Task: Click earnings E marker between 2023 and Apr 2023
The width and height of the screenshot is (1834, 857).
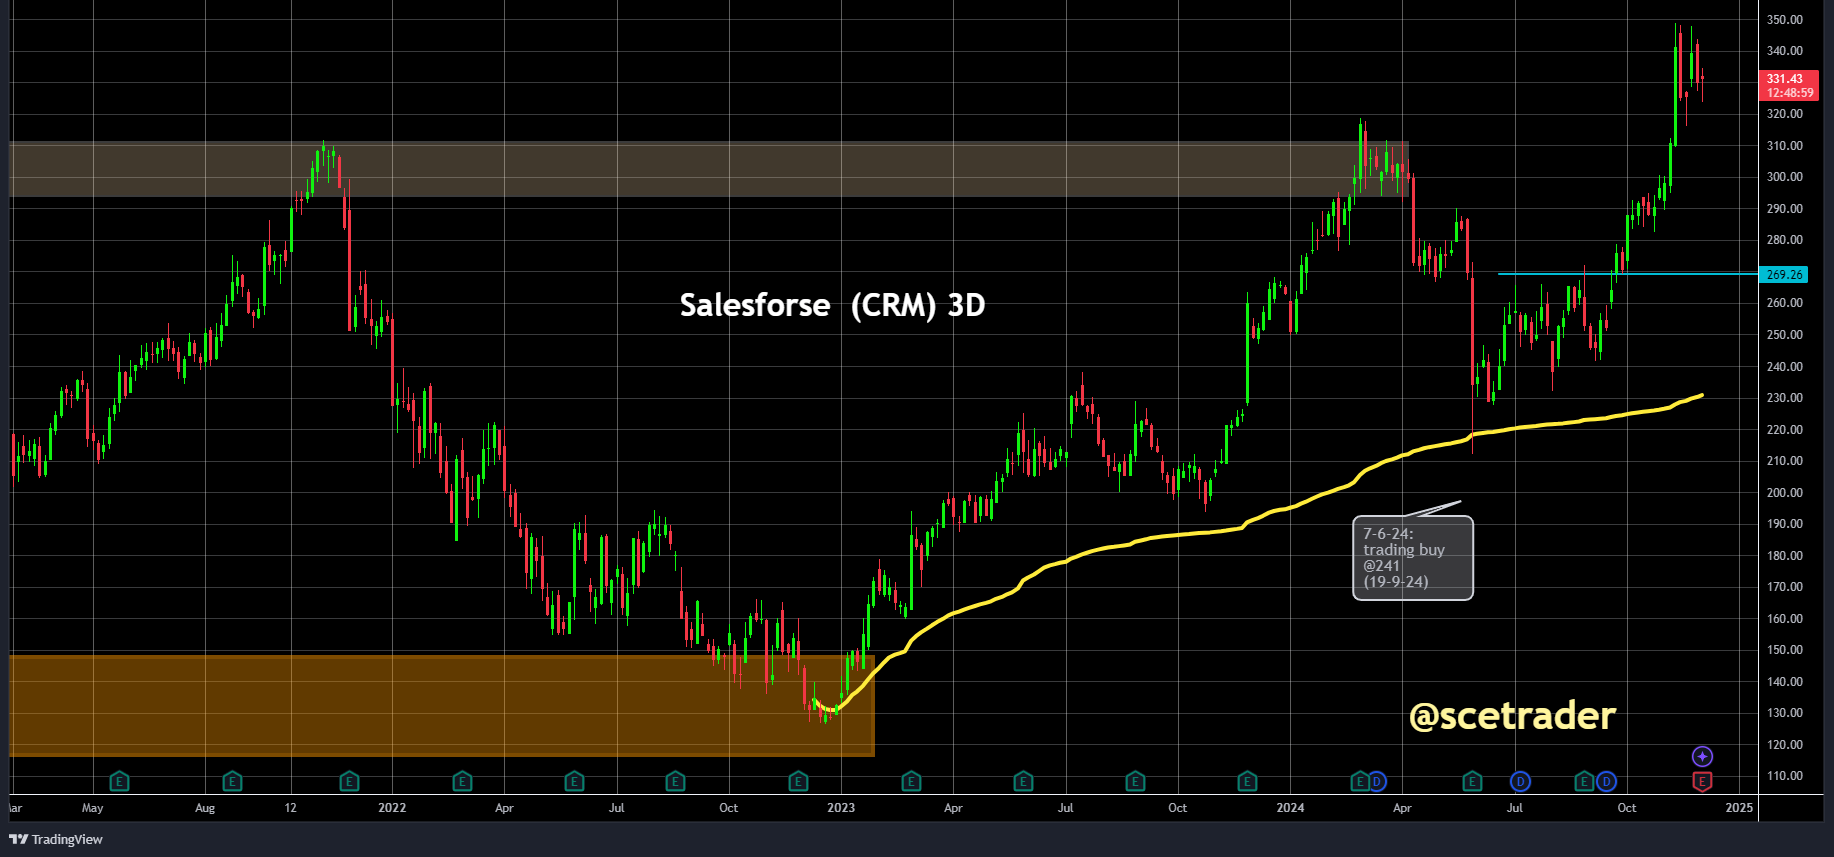Action: tap(911, 781)
